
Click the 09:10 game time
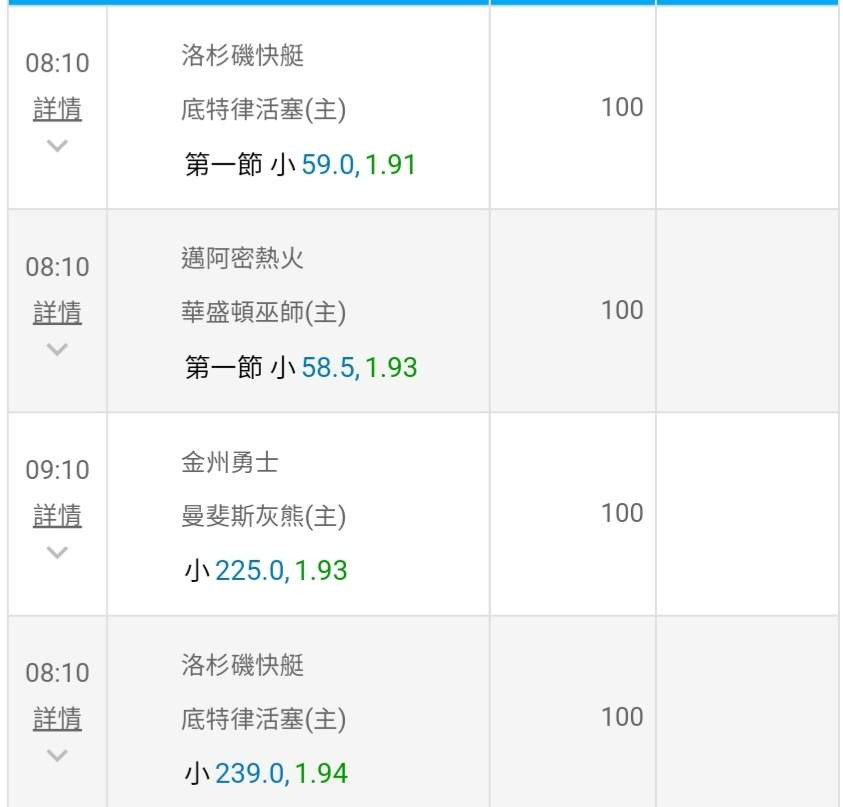tap(57, 469)
